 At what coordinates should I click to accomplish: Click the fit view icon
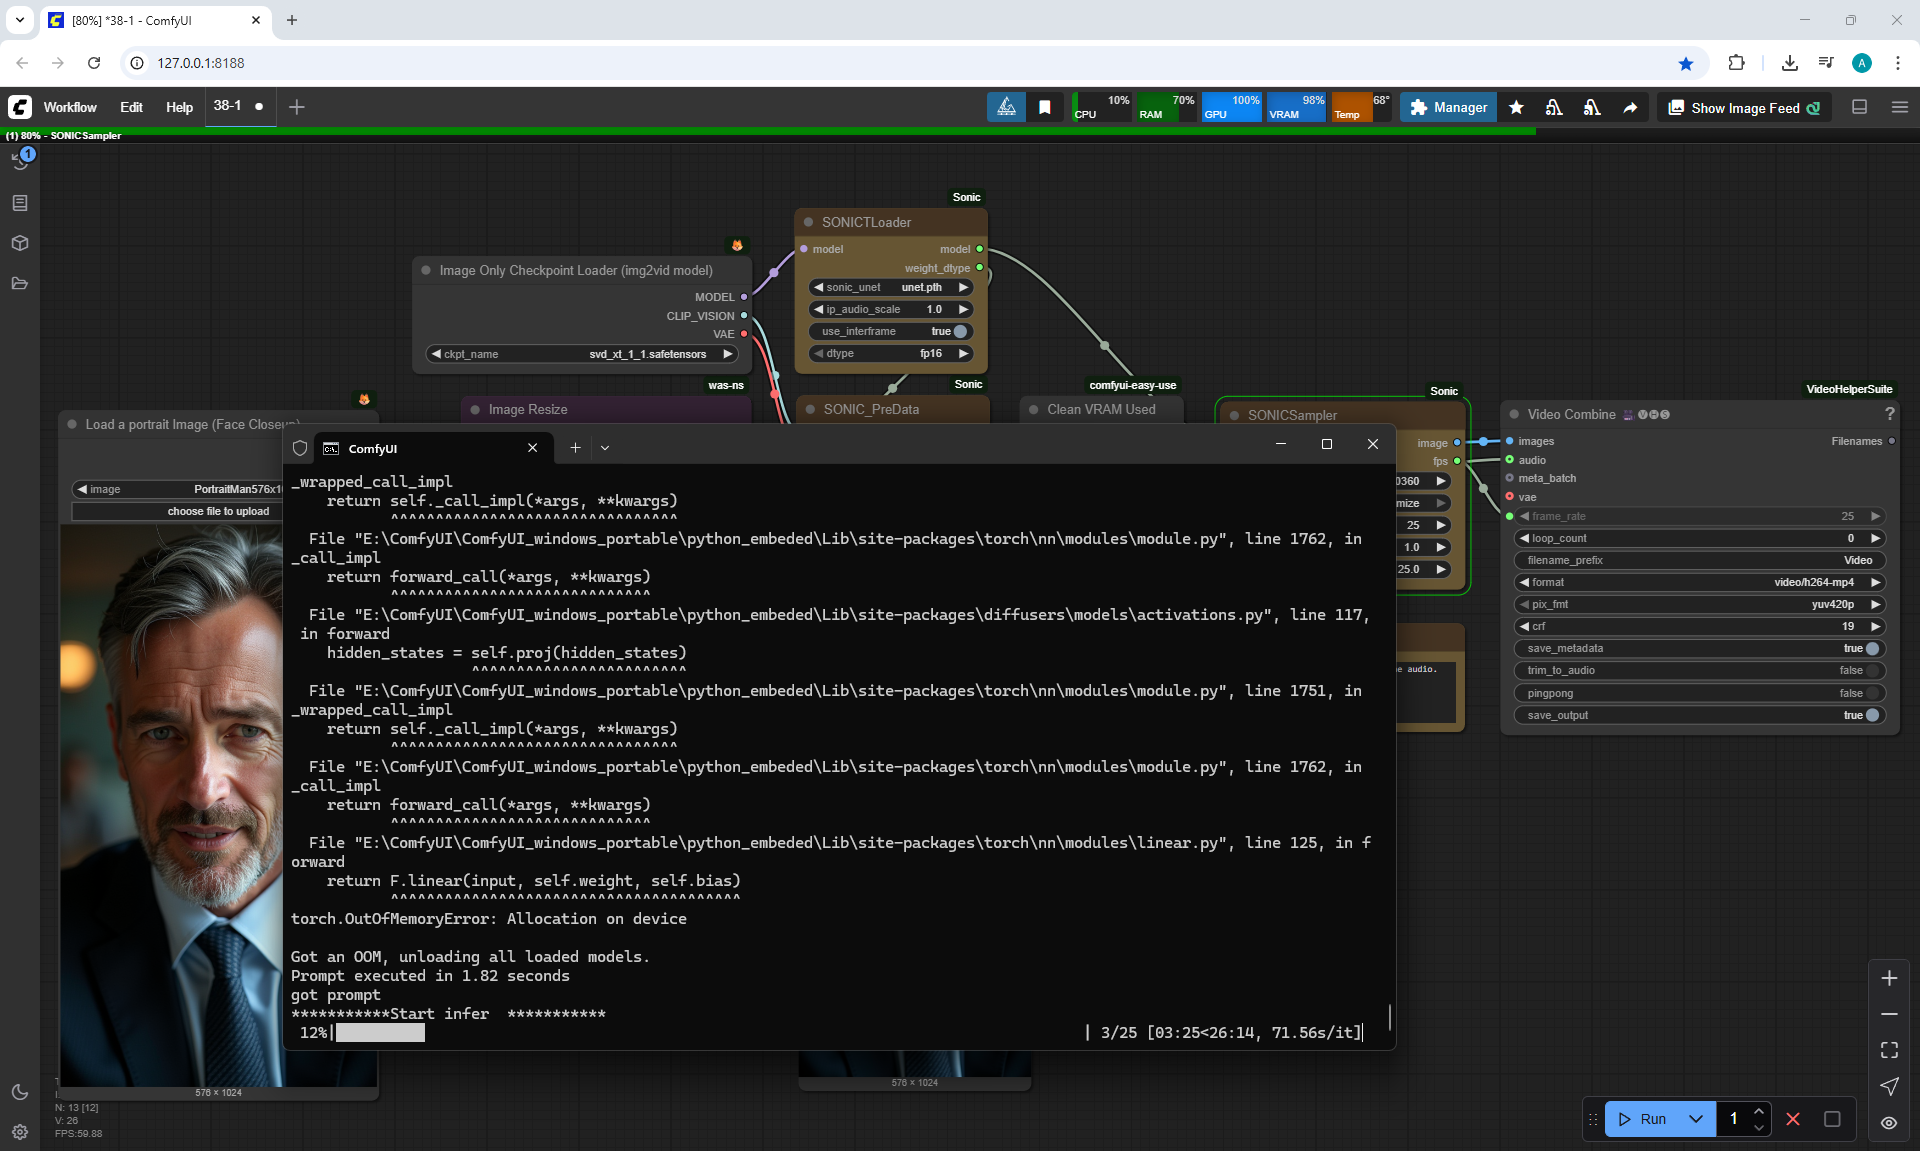click(1889, 1050)
